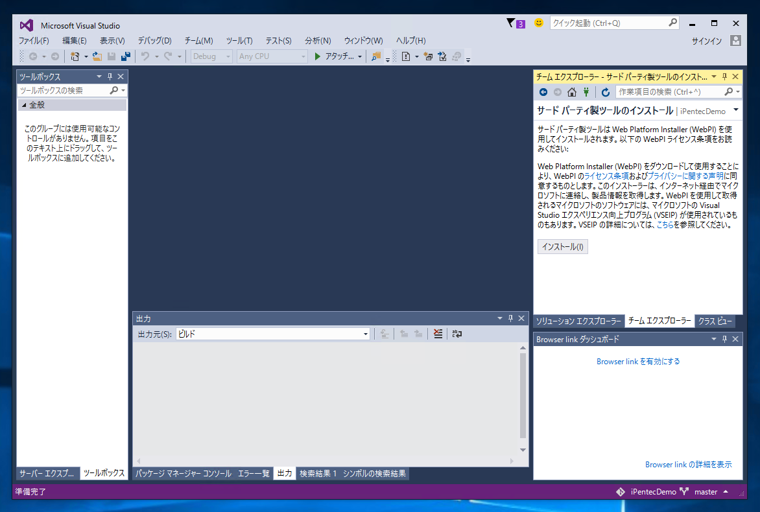The height and width of the screenshot is (512, 760).
Task: Collapse the 全般 toolbox group
Action: click(x=25, y=105)
